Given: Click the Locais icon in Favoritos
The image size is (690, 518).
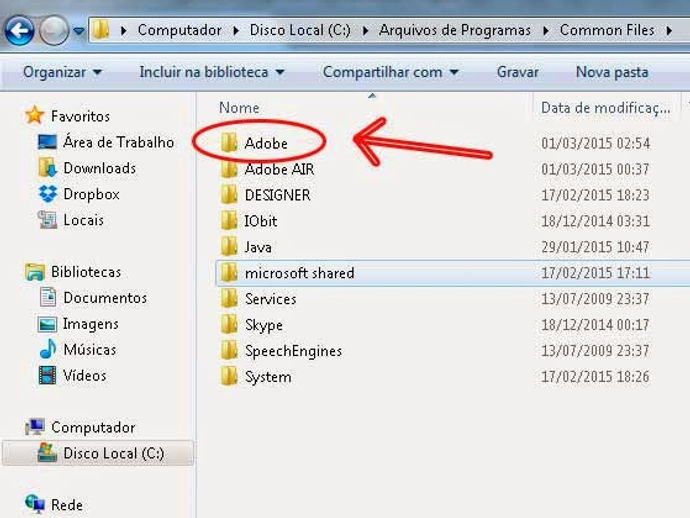Looking at the screenshot, I should [48, 220].
